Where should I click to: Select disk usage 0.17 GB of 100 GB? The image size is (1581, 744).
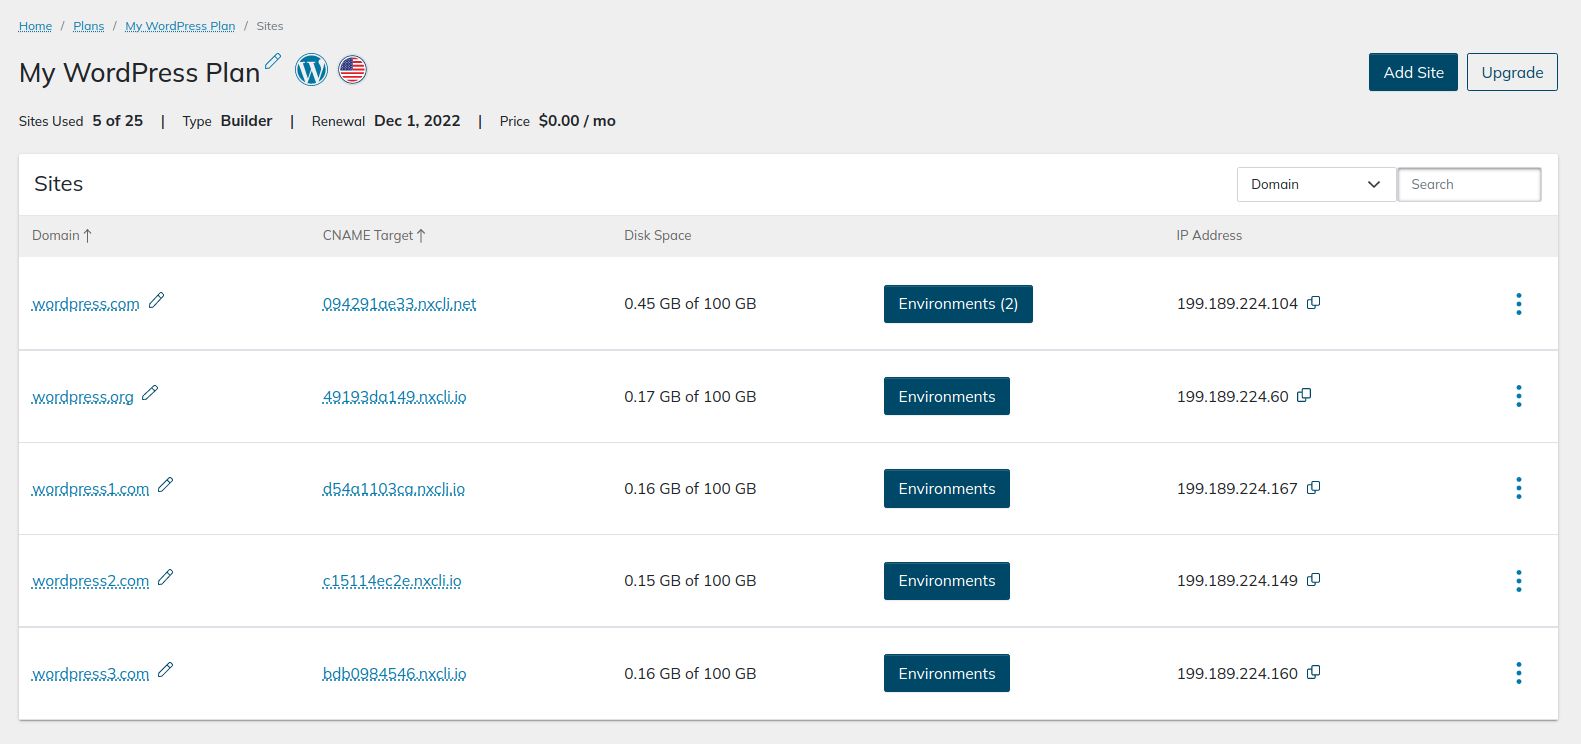pyautogui.click(x=690, y=397)
